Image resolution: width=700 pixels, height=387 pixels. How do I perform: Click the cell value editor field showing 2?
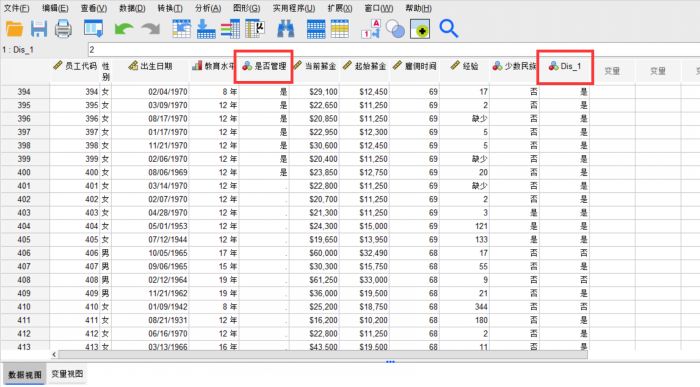pos(393,50)
